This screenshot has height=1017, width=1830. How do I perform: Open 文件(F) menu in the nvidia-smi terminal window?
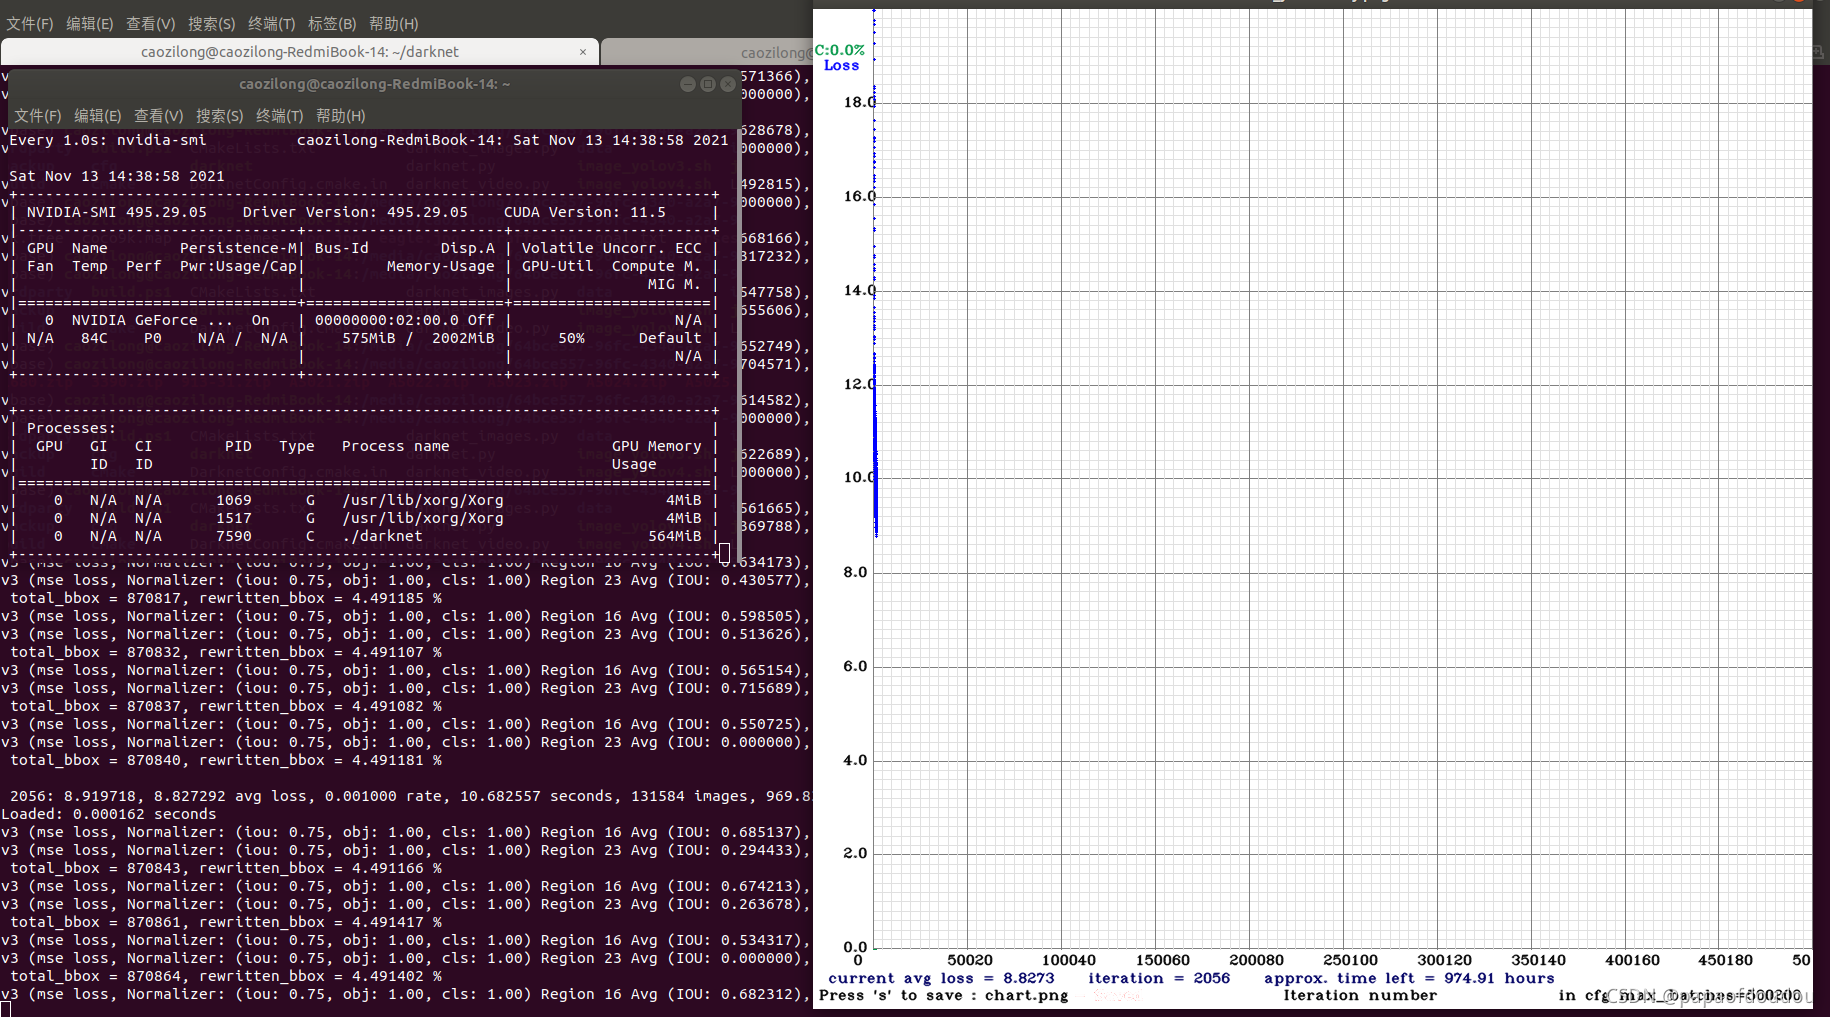(x=38, y=116)
